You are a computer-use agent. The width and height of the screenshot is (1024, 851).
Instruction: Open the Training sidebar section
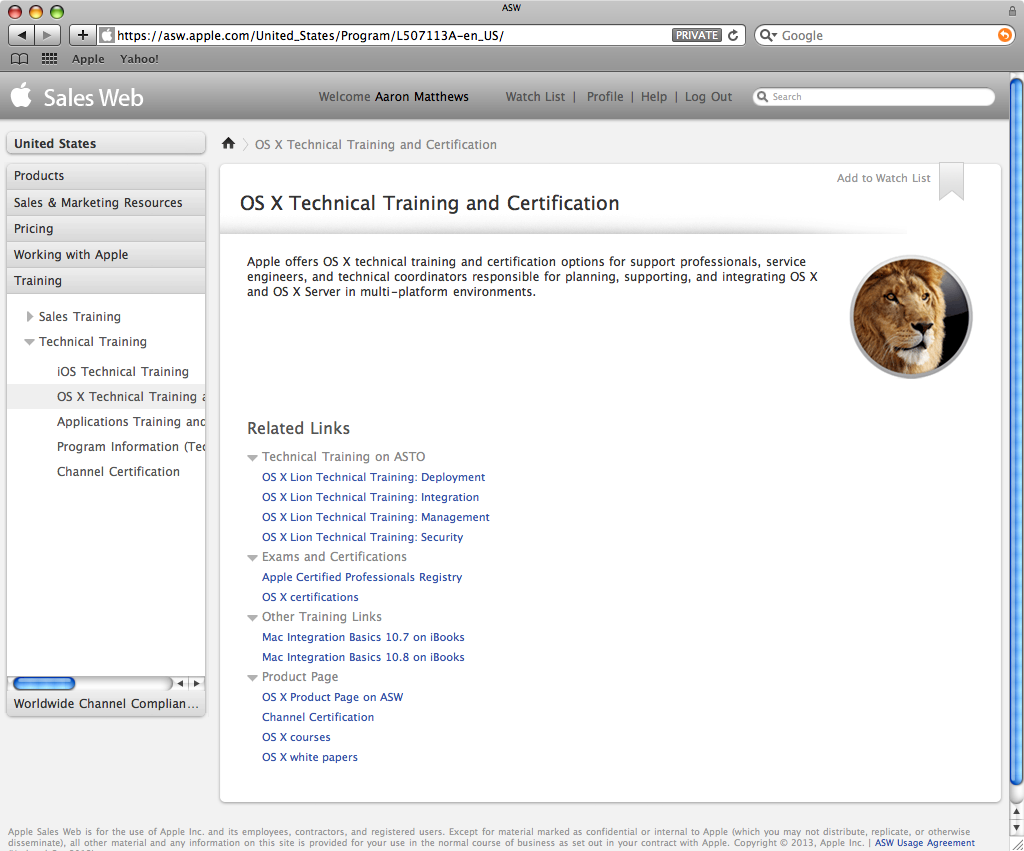click(106, 281)
